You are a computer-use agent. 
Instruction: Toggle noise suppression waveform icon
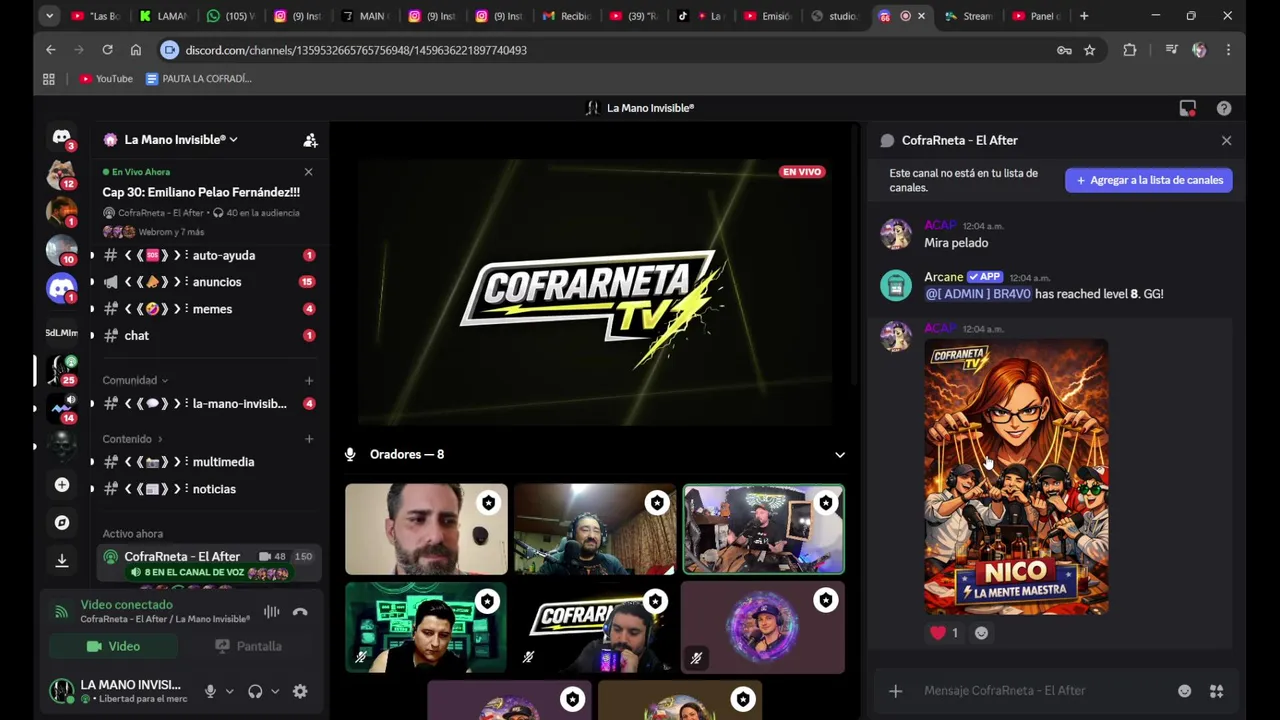click(x=271, y=612)
